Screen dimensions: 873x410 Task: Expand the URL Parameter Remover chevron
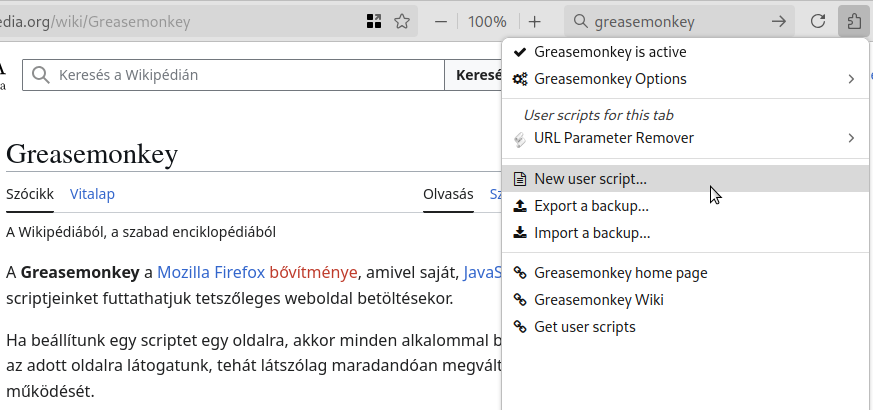pos(851,138)
